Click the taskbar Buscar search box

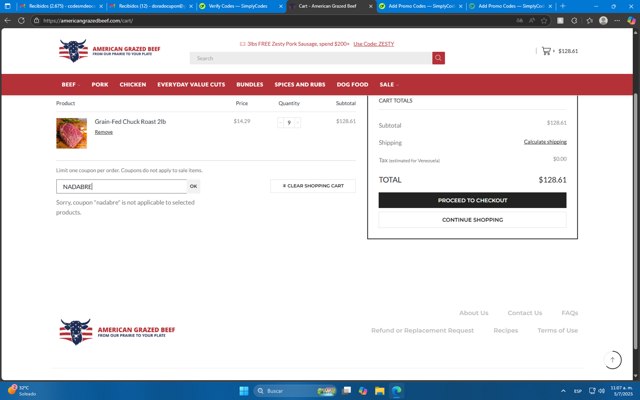295,391
